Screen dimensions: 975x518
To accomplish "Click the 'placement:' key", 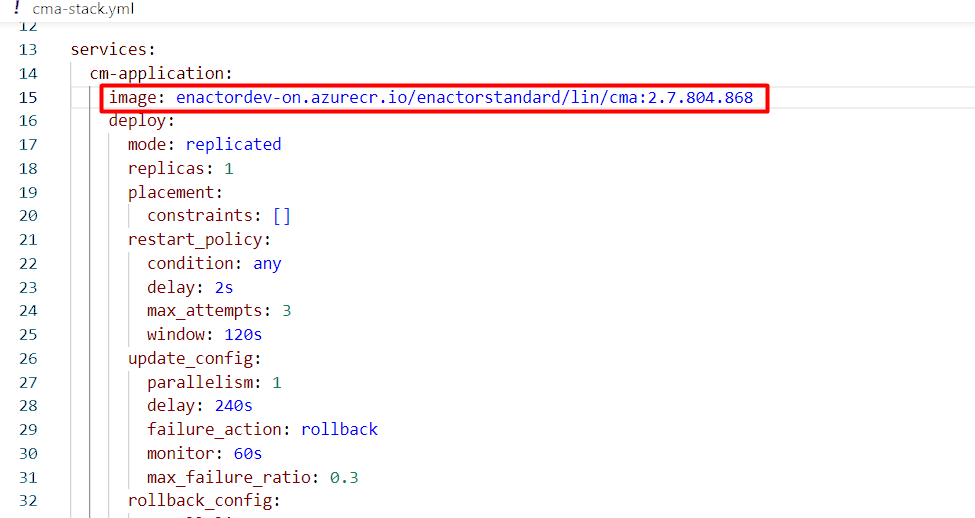I will 175,192.
